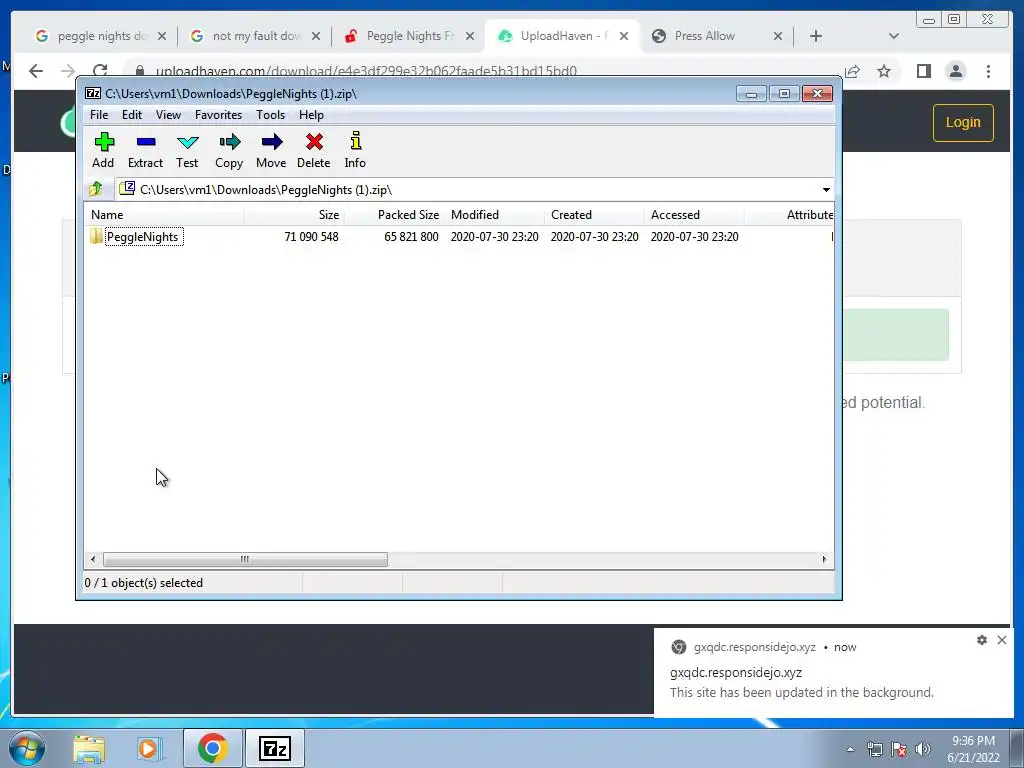Bookmark this page with the star icon
Viewport: 1024px width, 768px height.
(x=884, y=71)
